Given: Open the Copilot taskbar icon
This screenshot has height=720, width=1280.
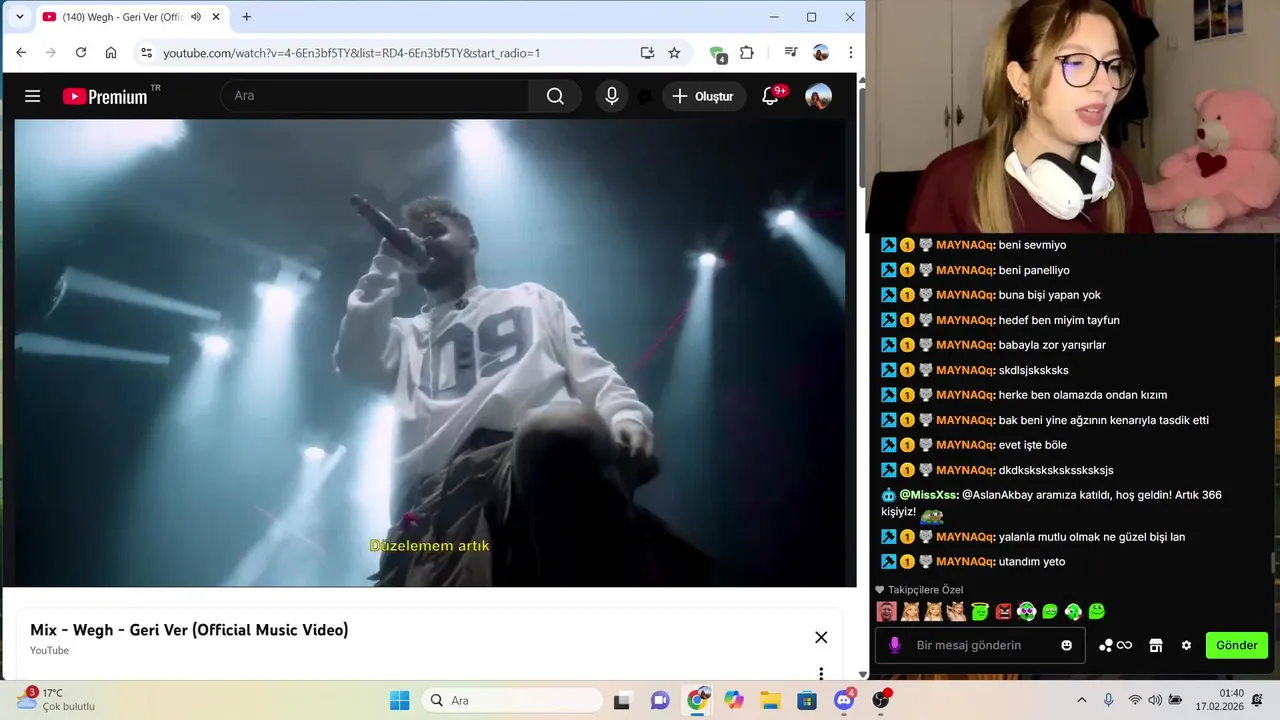Looking at the screenshot, I should pos(734,700).
